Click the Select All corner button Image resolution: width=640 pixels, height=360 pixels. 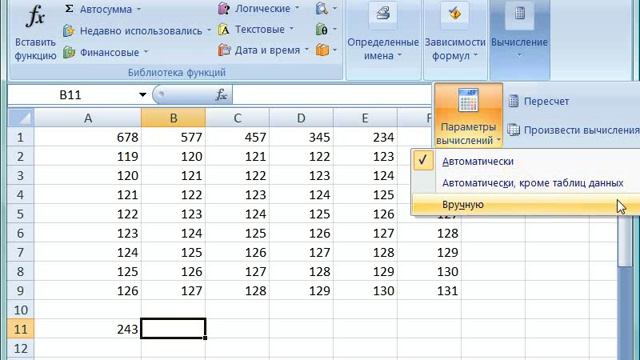21,118
